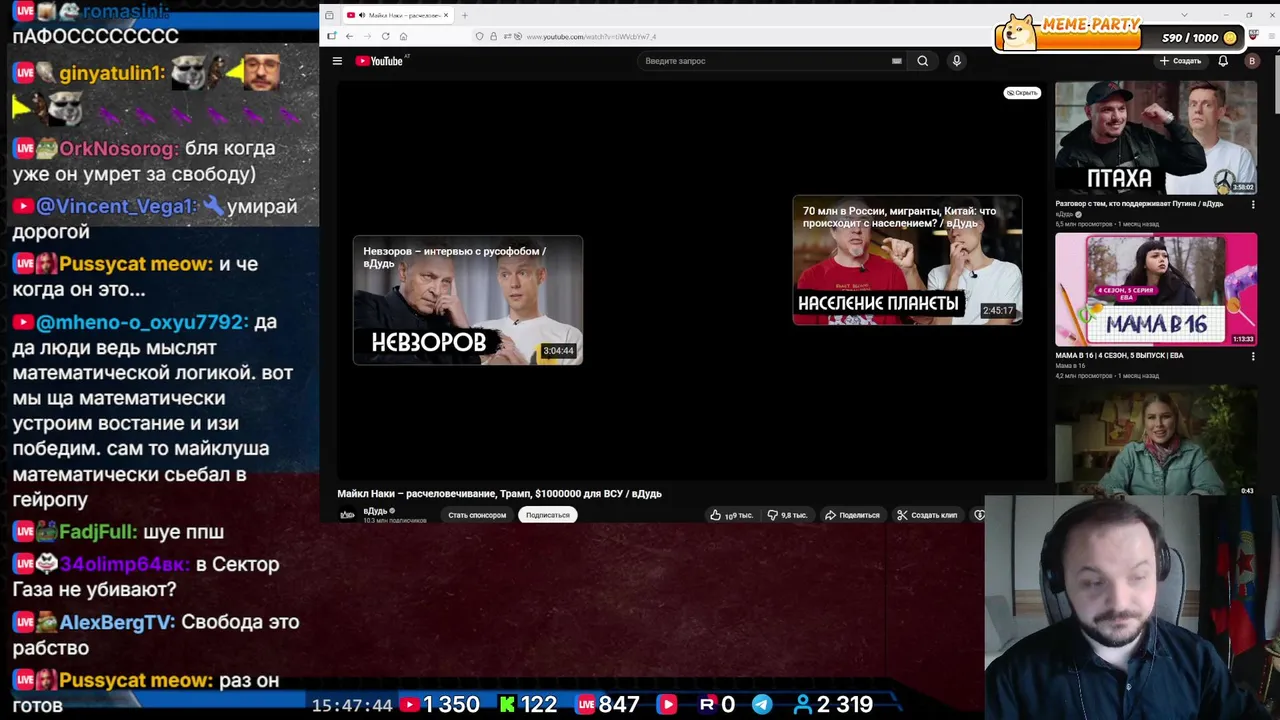Click chat username @Vincent_Vega1
This screenshot has width=1280, height=720.
(116, 206)
